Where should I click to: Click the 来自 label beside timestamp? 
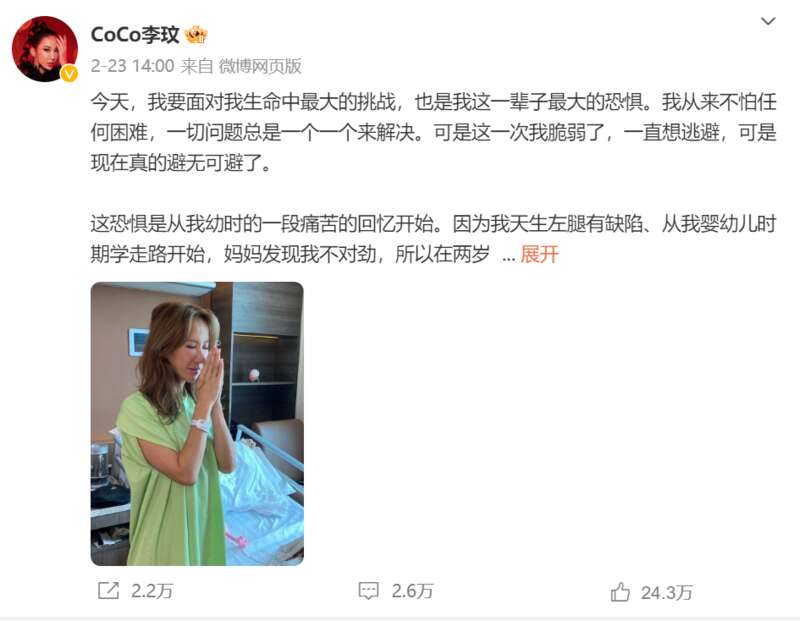coord(197,66)
